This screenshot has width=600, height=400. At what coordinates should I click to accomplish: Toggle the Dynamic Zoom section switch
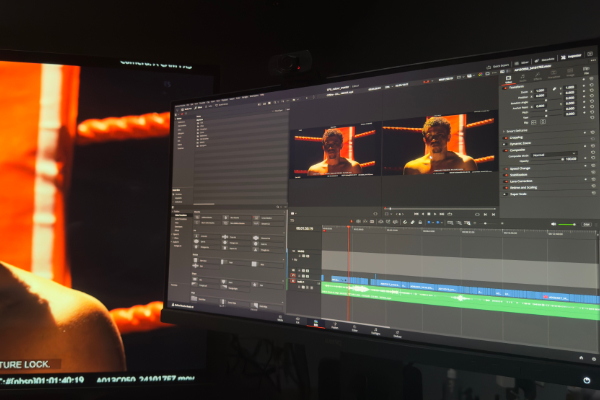(506, 144)
